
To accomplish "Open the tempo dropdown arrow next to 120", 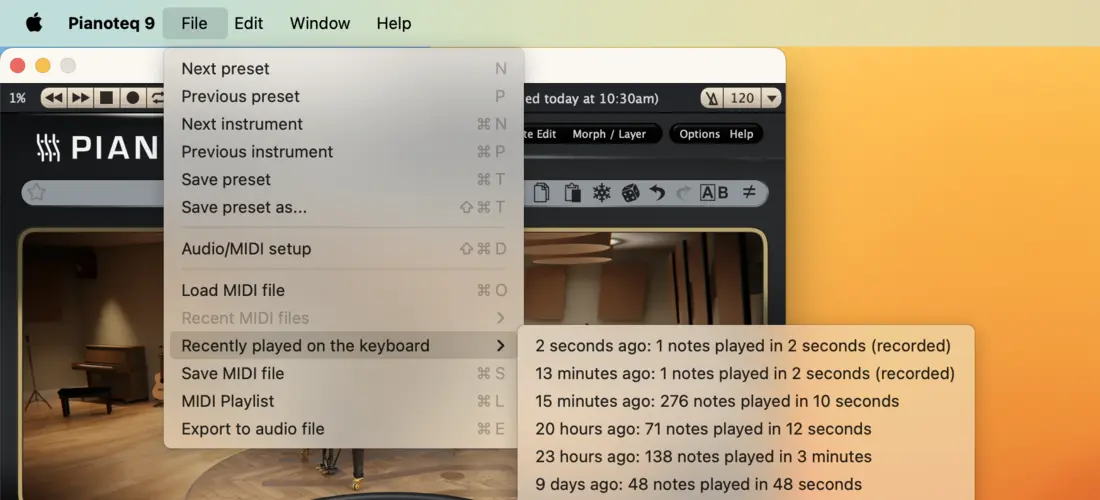I will tap(771, 98).
